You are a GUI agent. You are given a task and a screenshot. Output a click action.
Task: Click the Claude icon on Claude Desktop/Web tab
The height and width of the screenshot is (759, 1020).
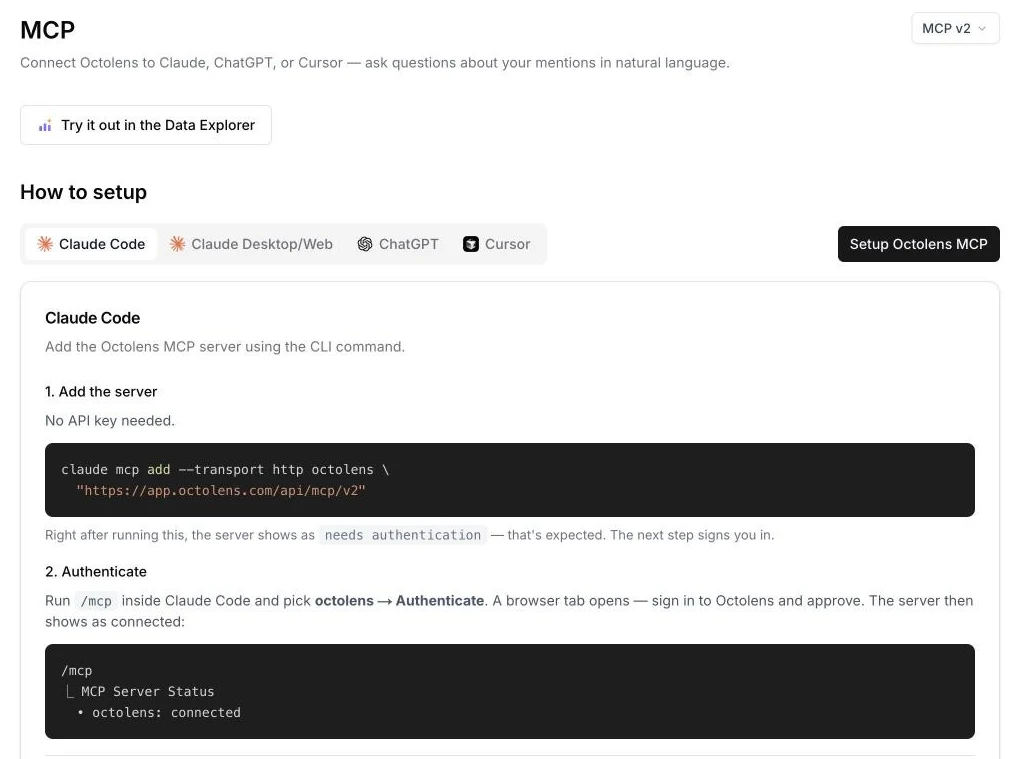point(177,244)
